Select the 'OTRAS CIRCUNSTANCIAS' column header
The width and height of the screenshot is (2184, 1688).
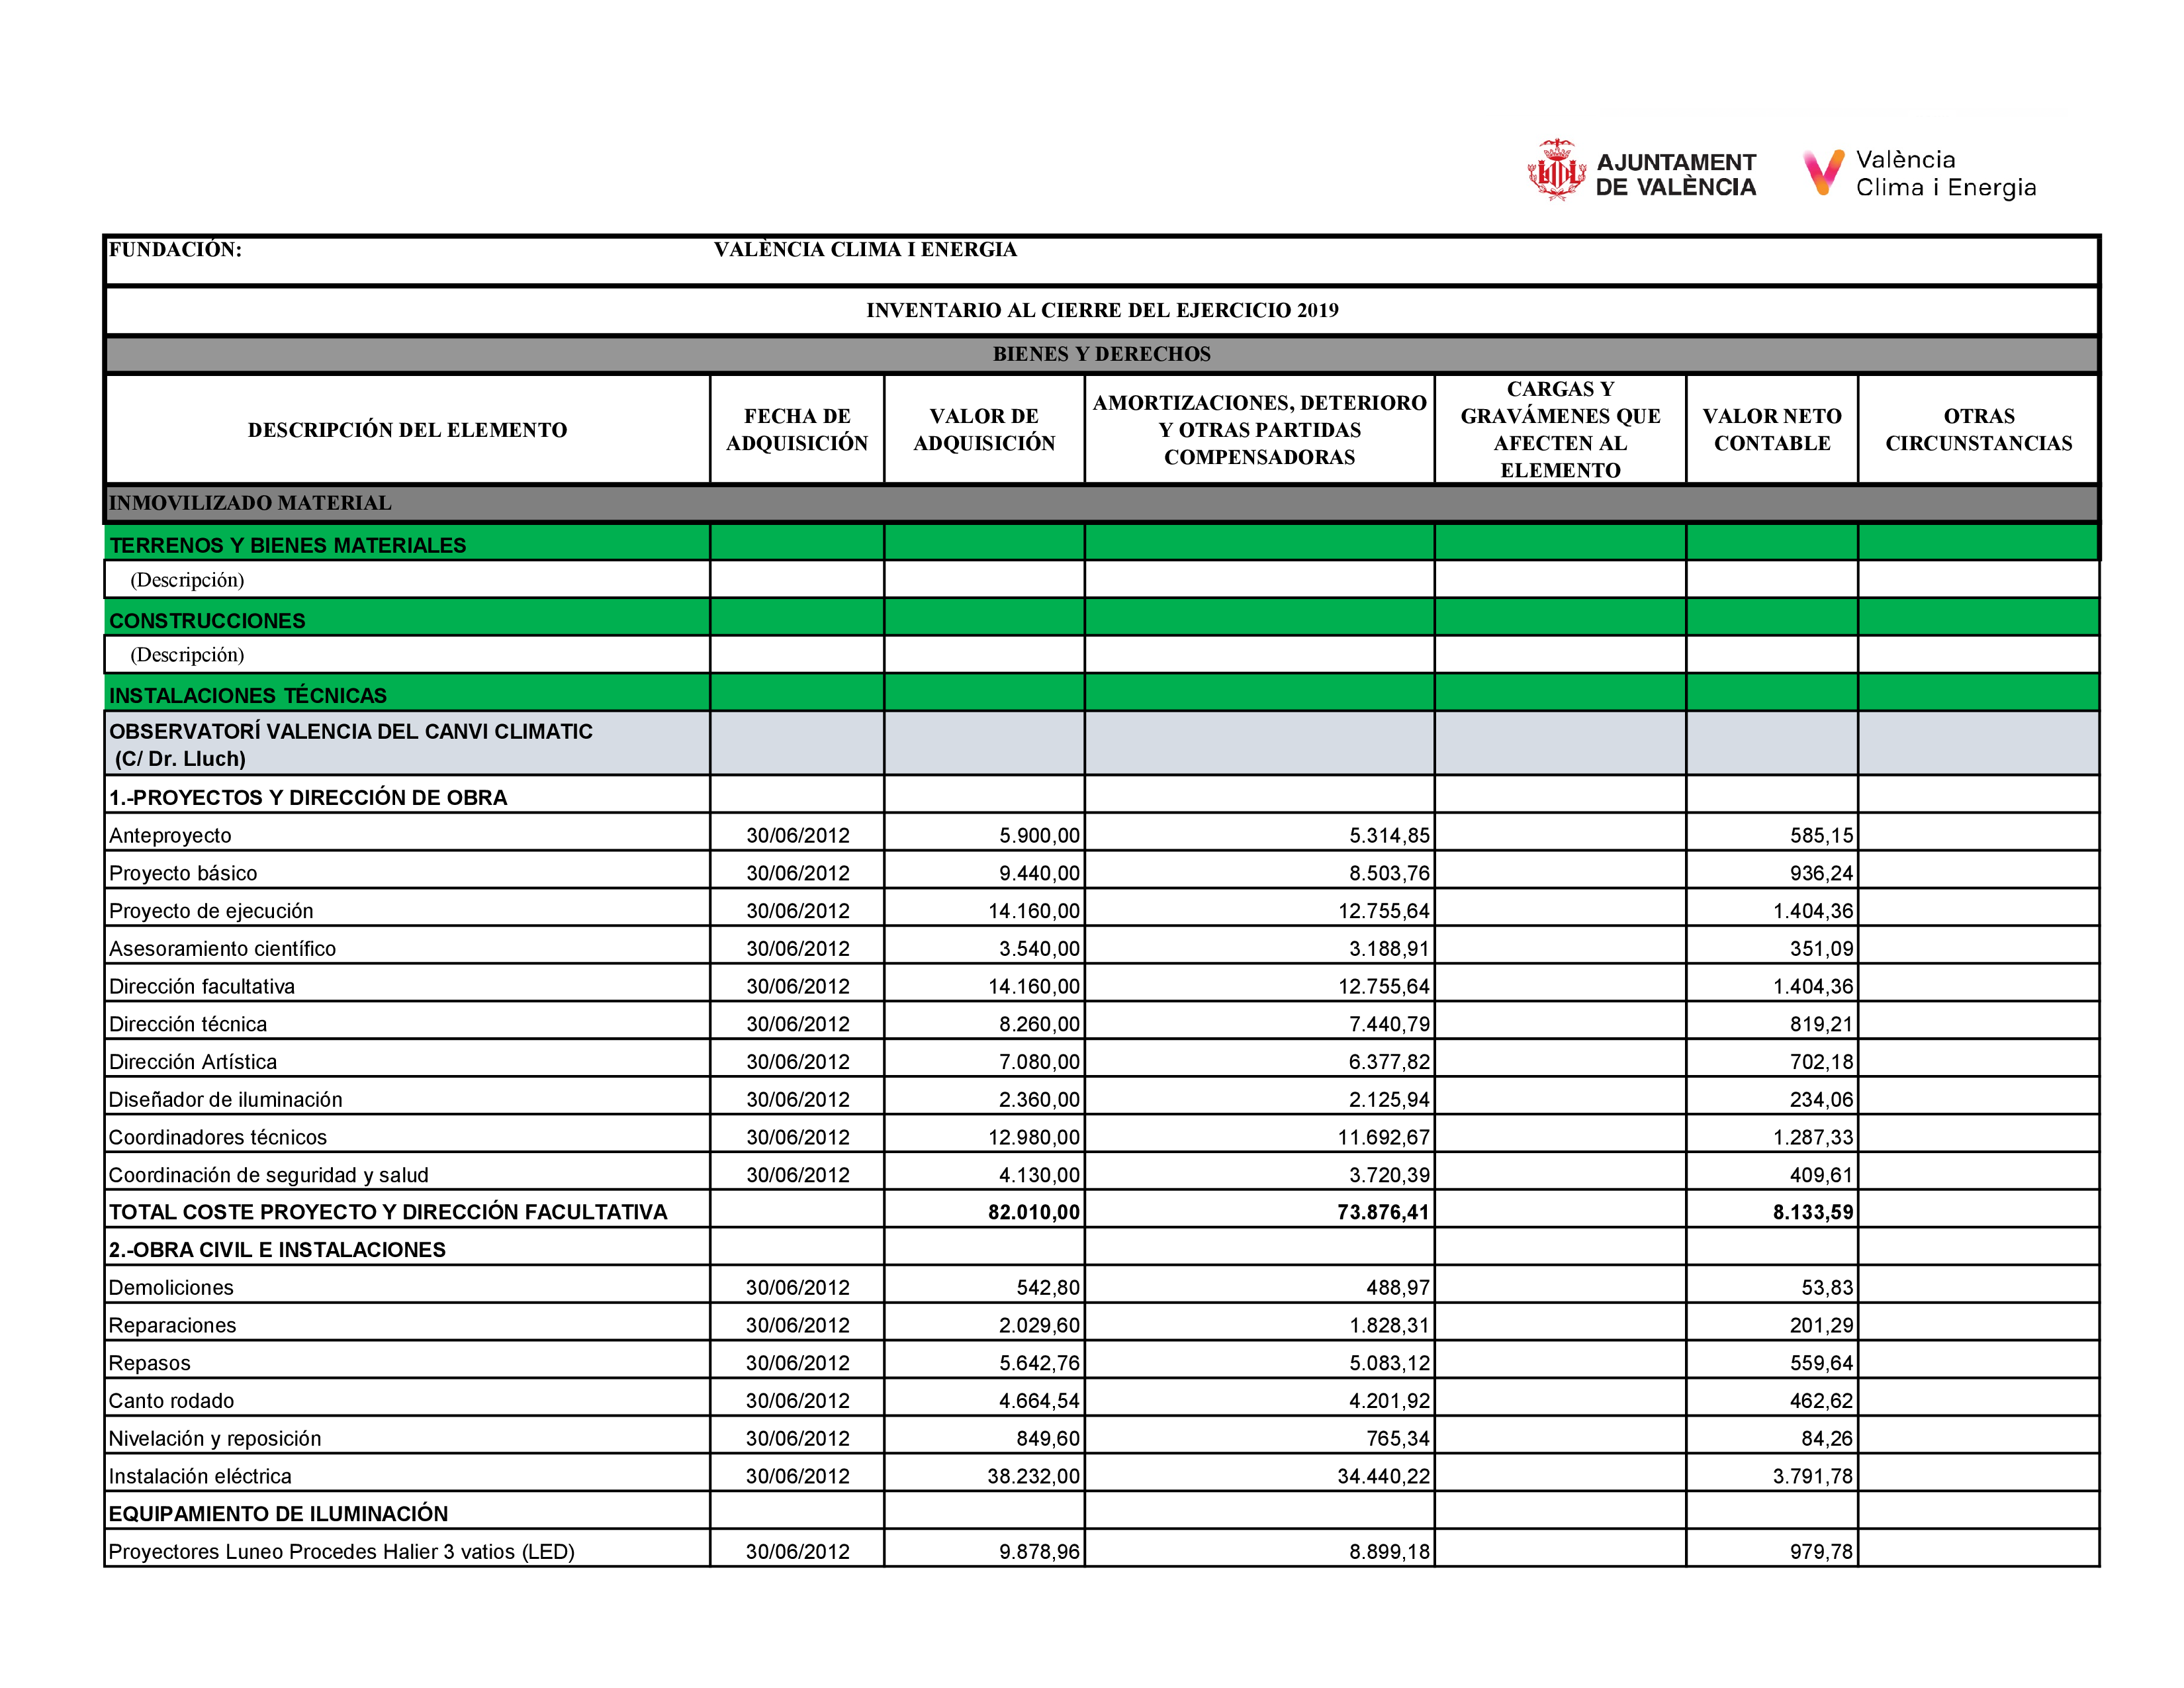(1979, 430)
